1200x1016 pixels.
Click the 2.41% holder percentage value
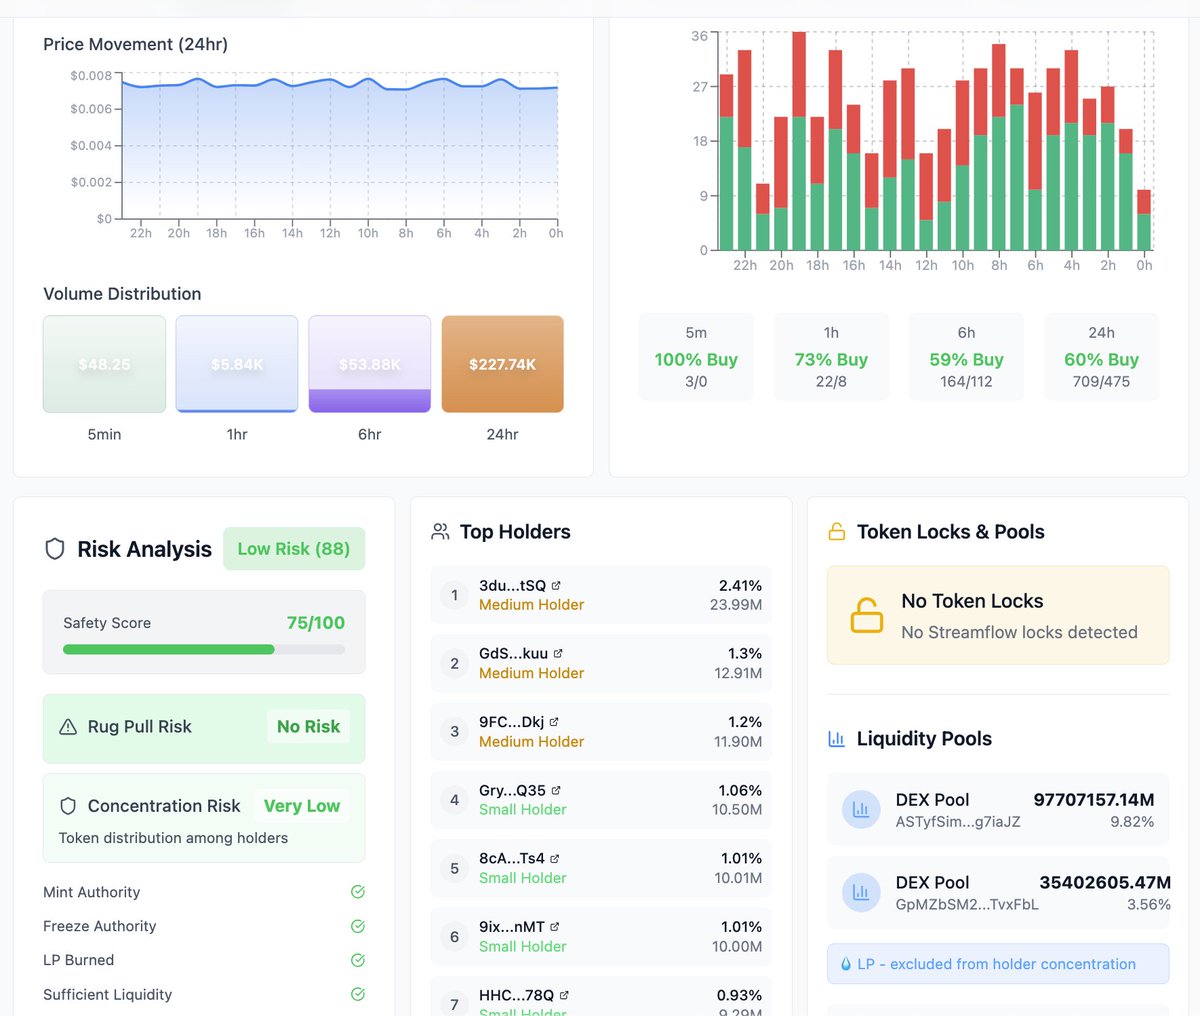pos(740,585)
